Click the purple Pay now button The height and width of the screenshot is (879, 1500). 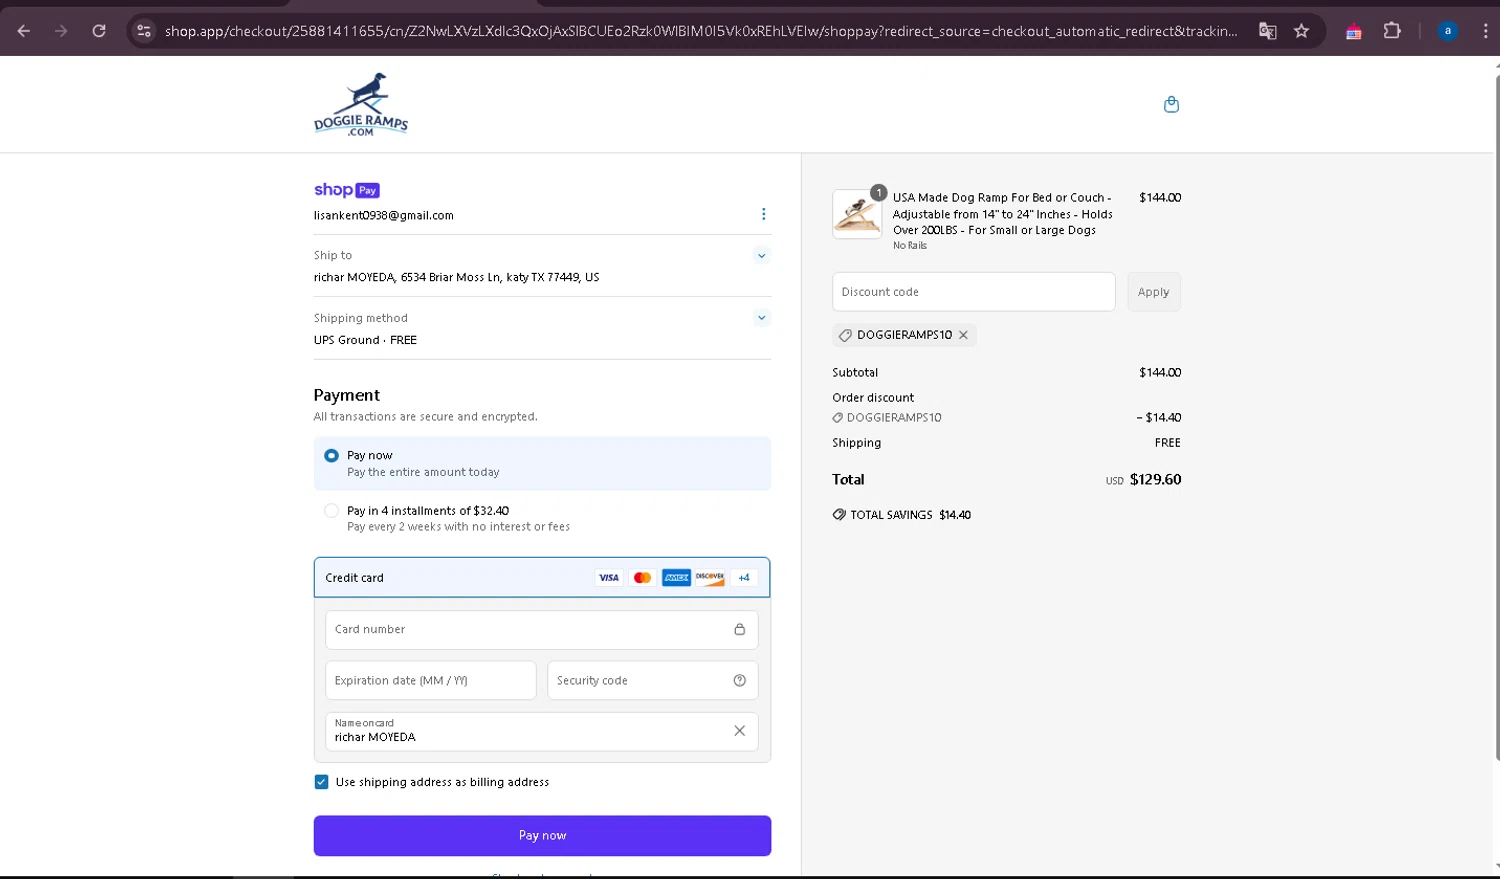point(542,836)
